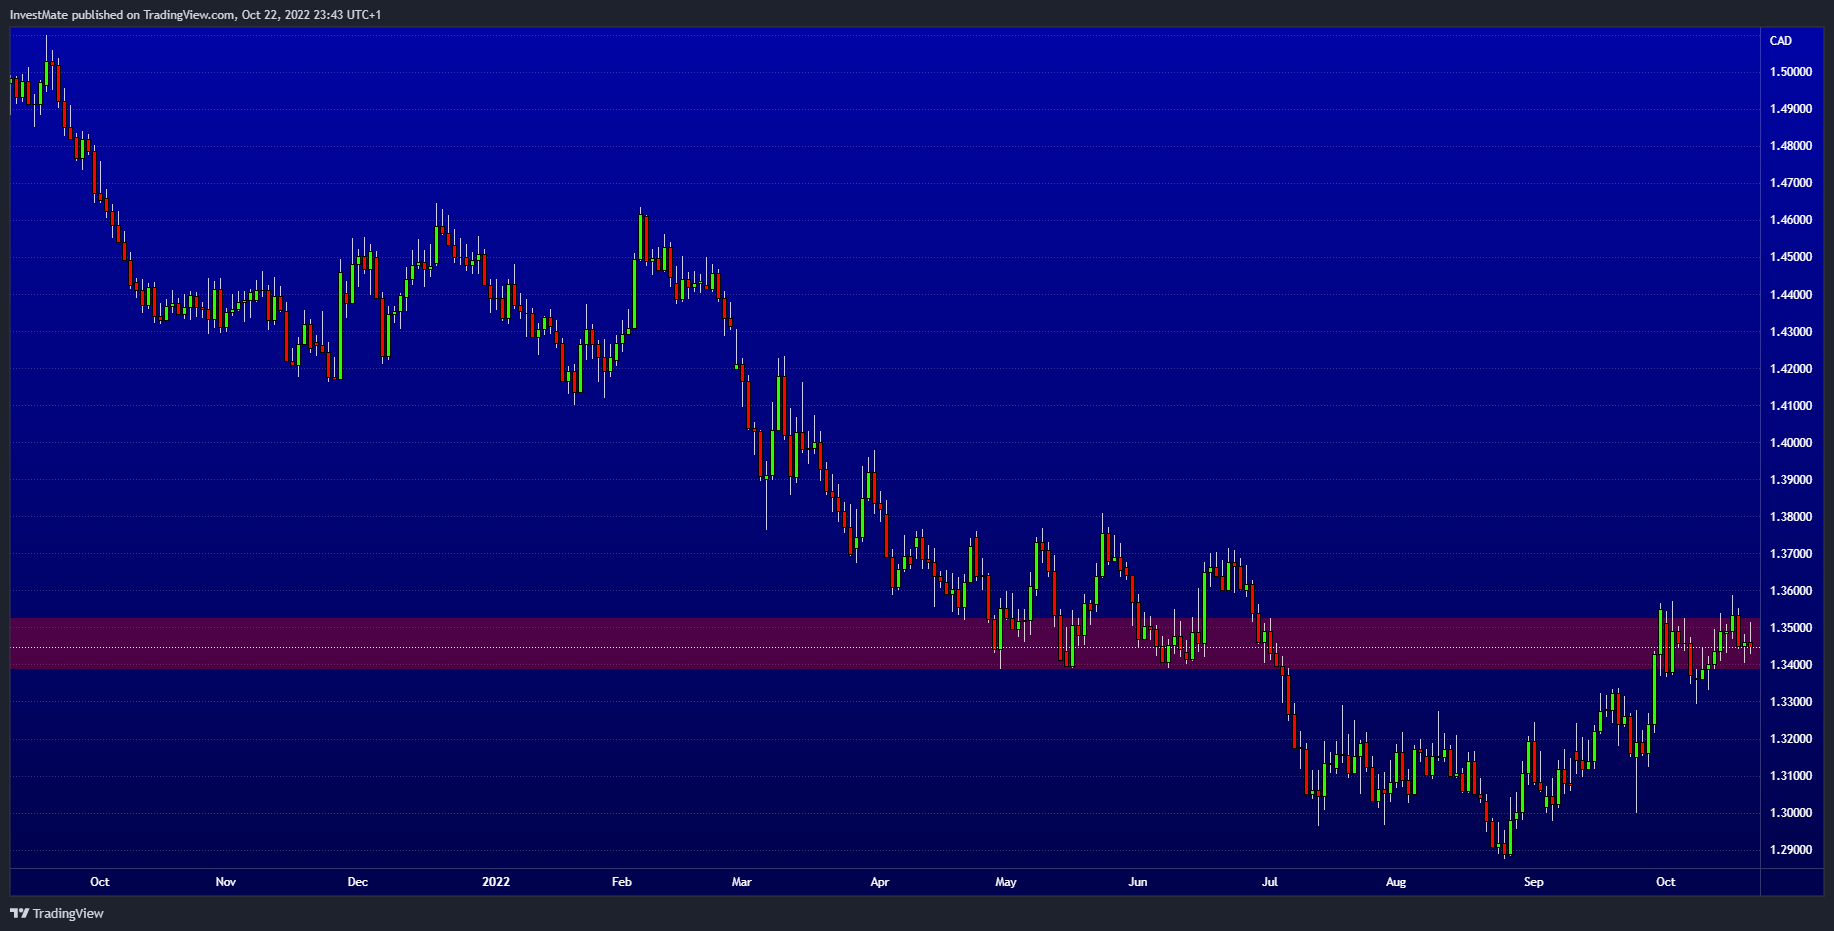
Task: Click the 1.45000 price label
Action: click(1791, 257)
